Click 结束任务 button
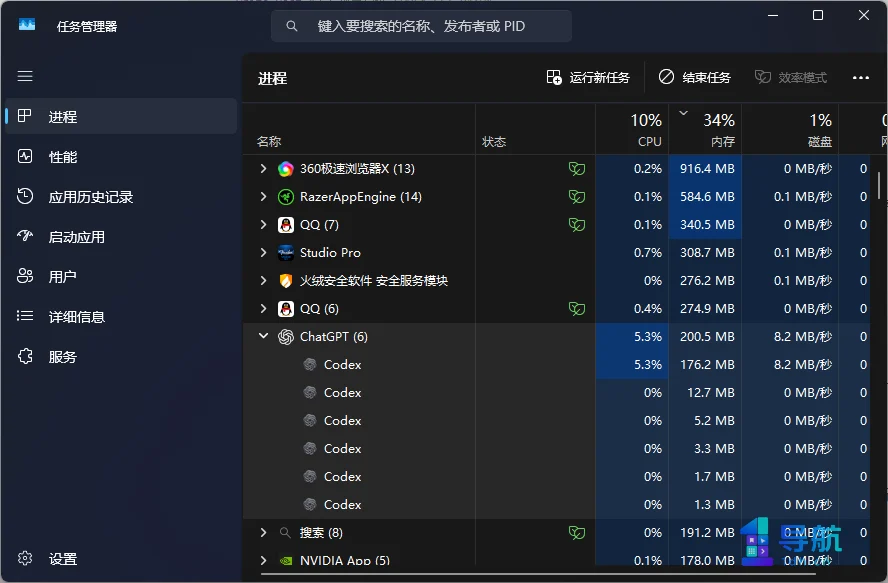Screen dimensions: 888x583 coord(695,78)
